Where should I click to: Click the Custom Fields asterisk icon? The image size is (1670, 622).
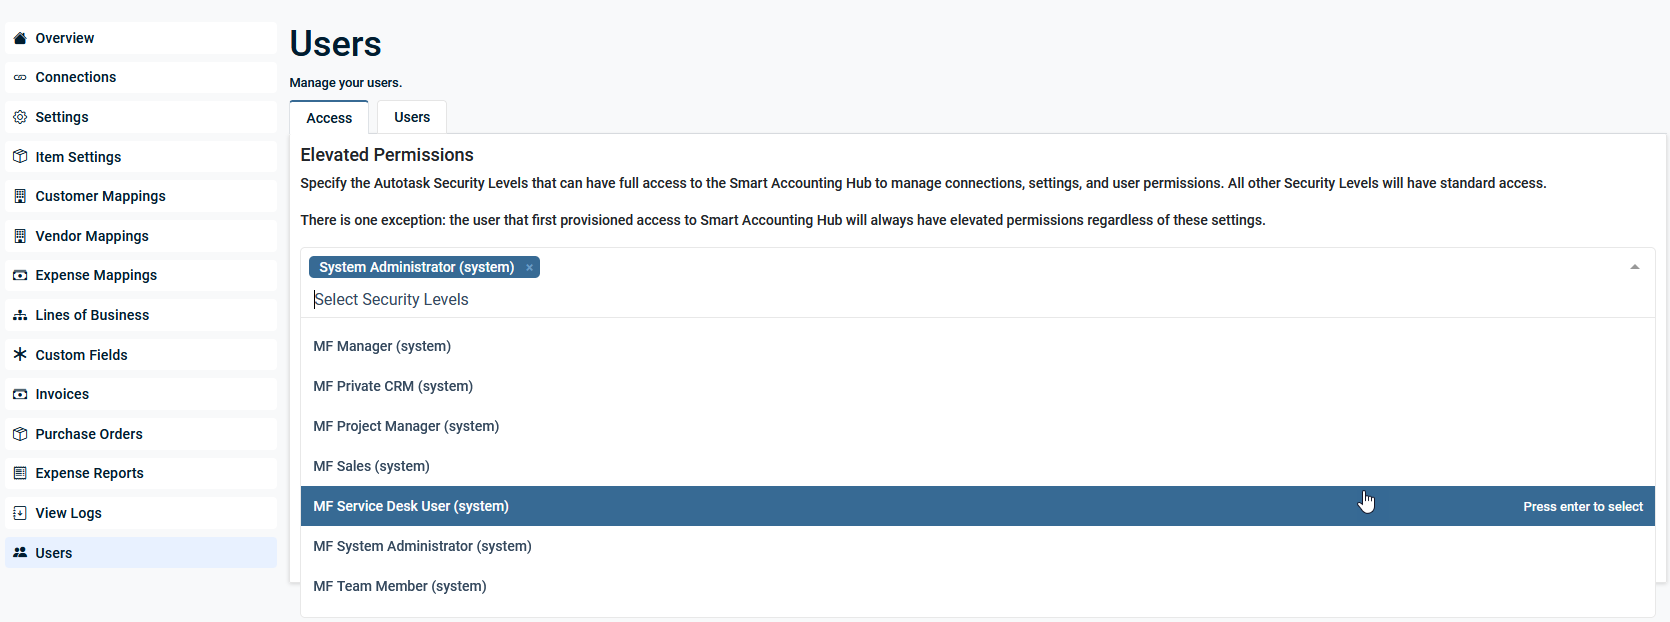tap(20, 355)
